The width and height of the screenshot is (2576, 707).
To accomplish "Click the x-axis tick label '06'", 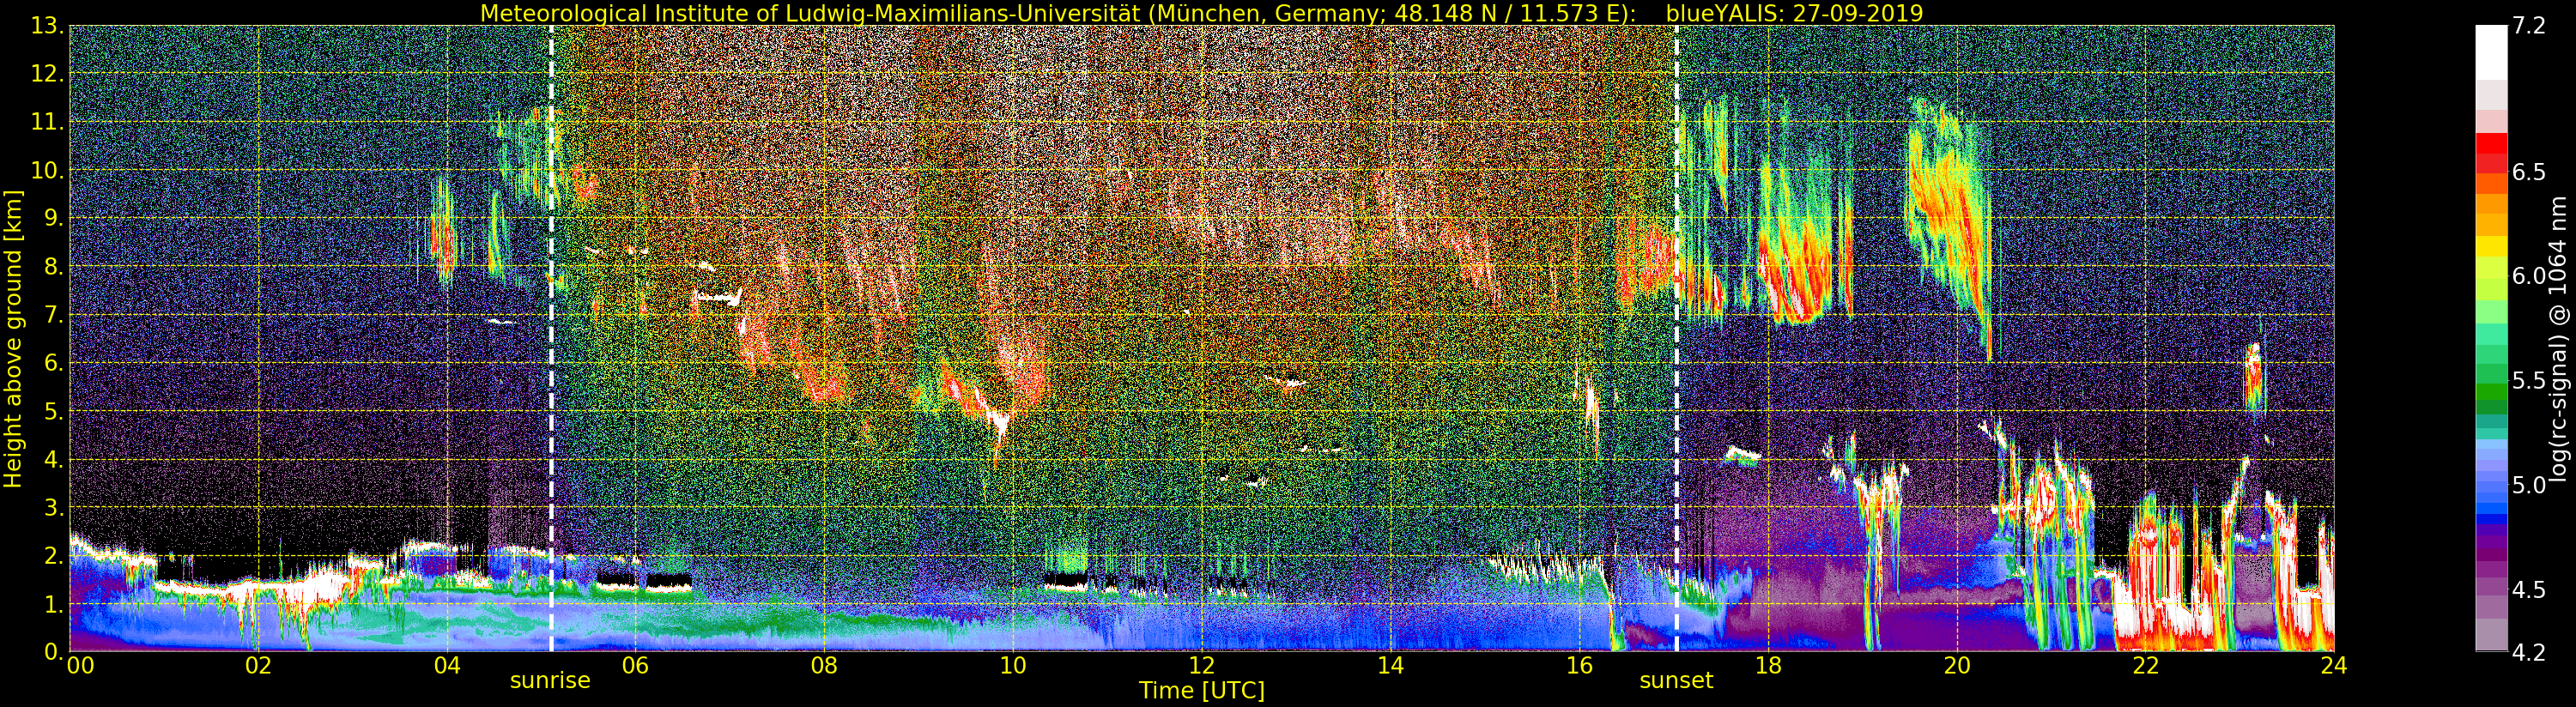I will (x=635, y=665).
